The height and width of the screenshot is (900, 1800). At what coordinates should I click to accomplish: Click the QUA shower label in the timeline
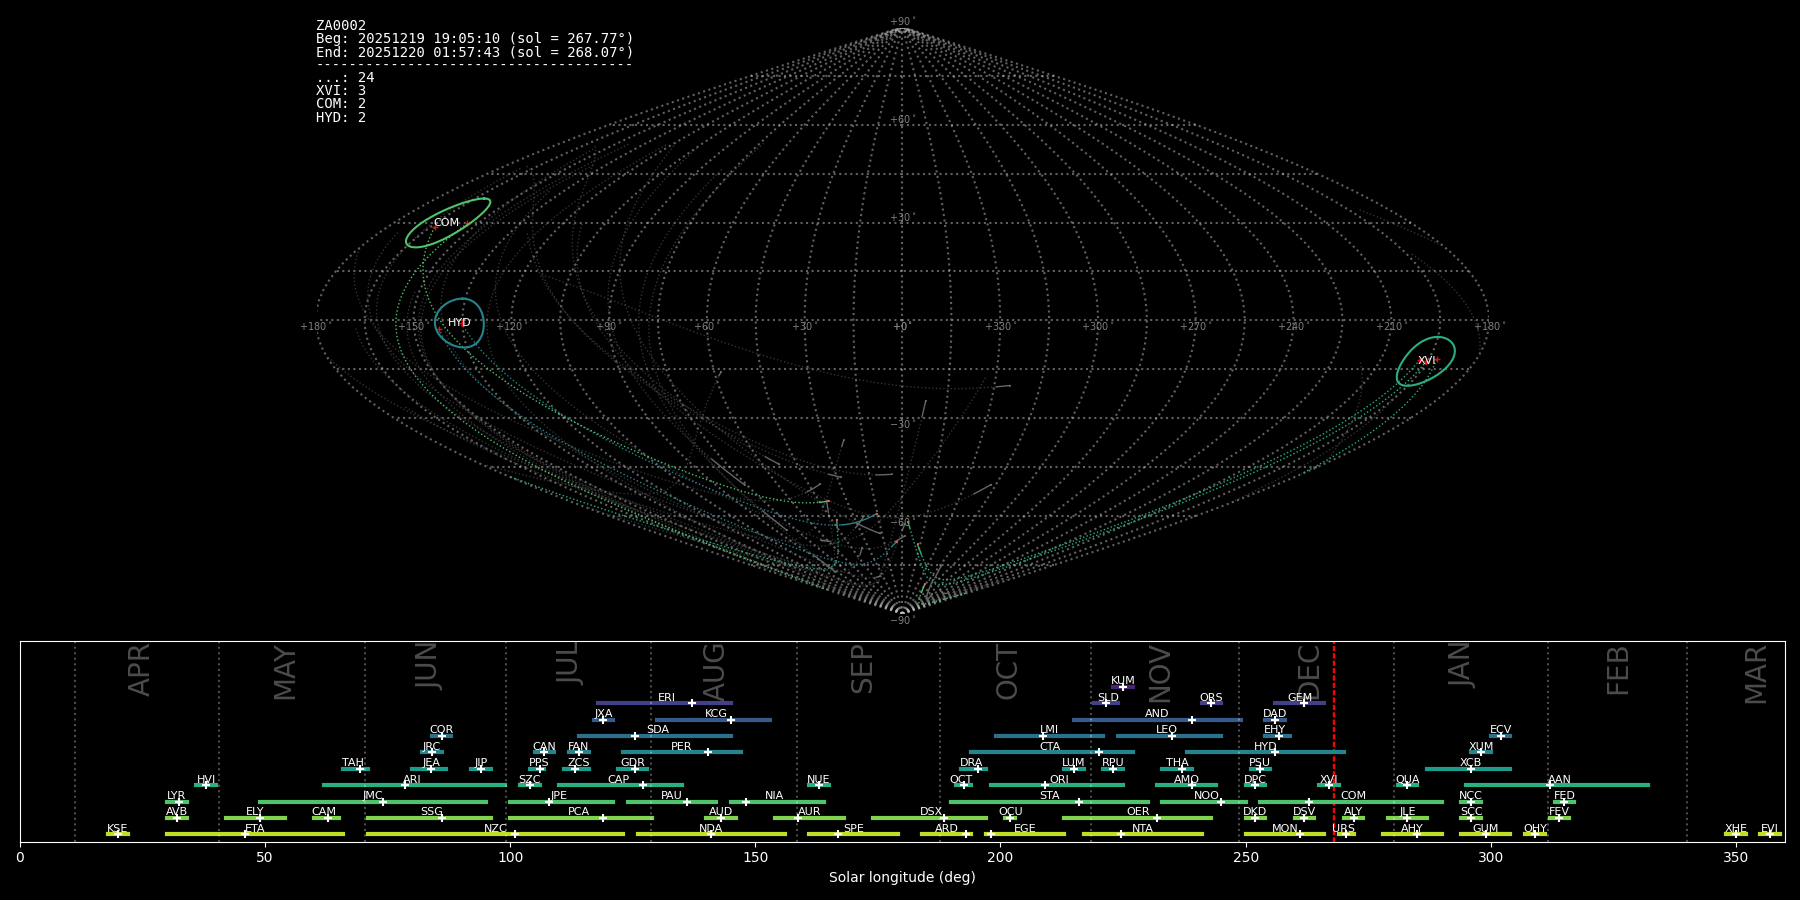1407,780
